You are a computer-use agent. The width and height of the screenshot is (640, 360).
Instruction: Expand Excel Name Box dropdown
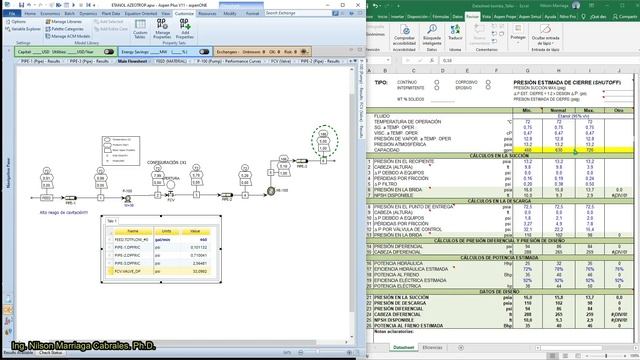(387, 60)
